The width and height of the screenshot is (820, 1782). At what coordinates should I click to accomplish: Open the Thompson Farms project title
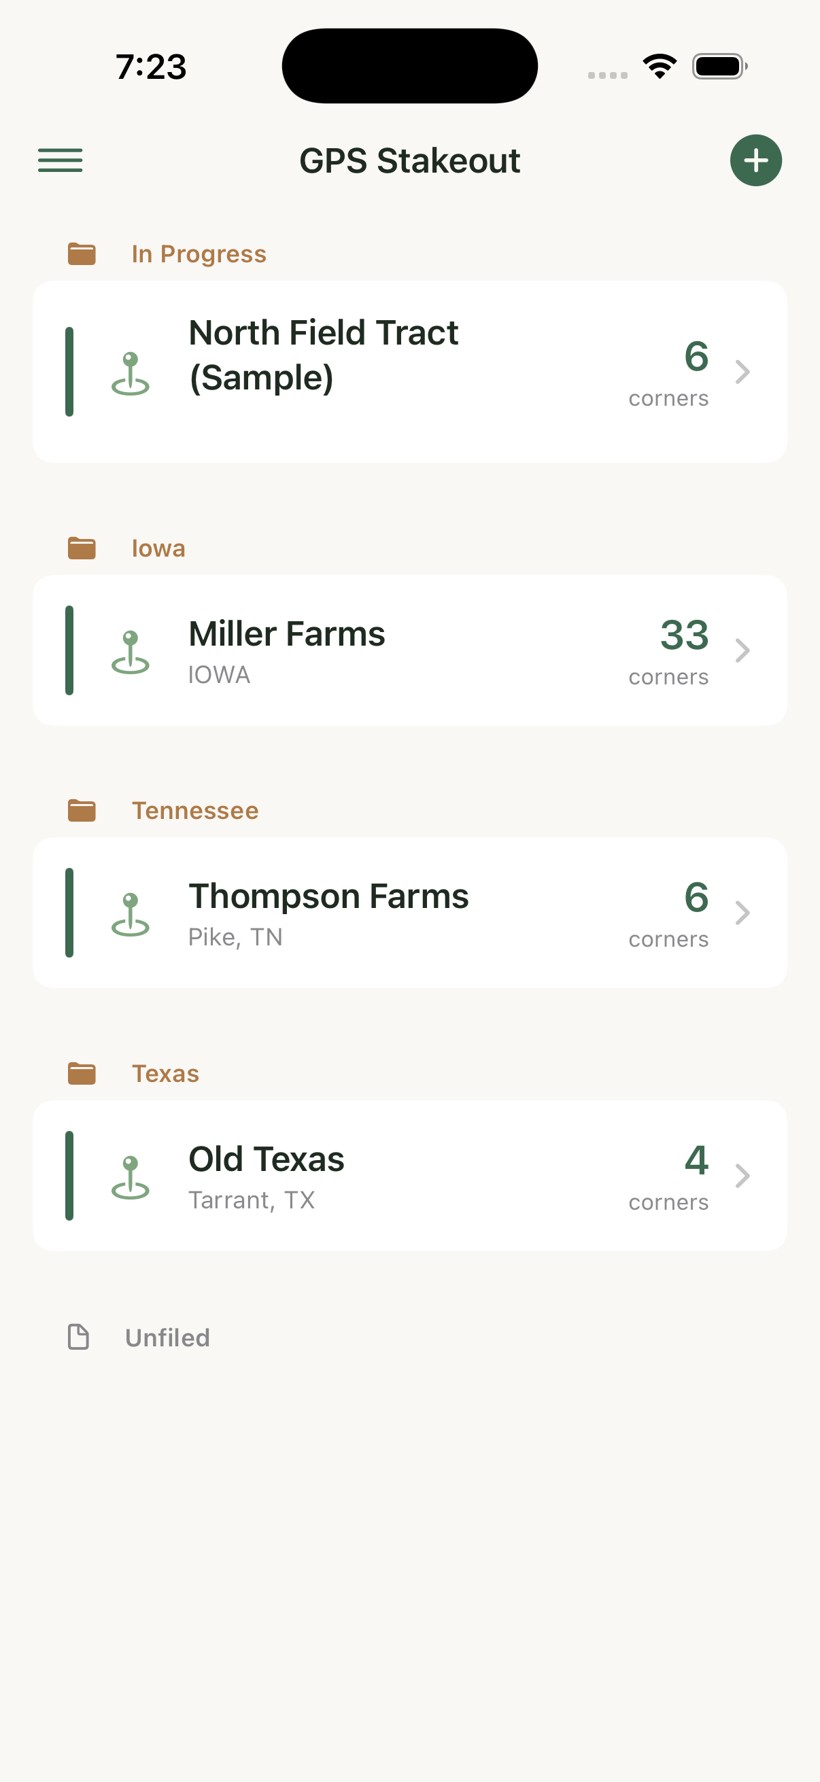(328, 896)
